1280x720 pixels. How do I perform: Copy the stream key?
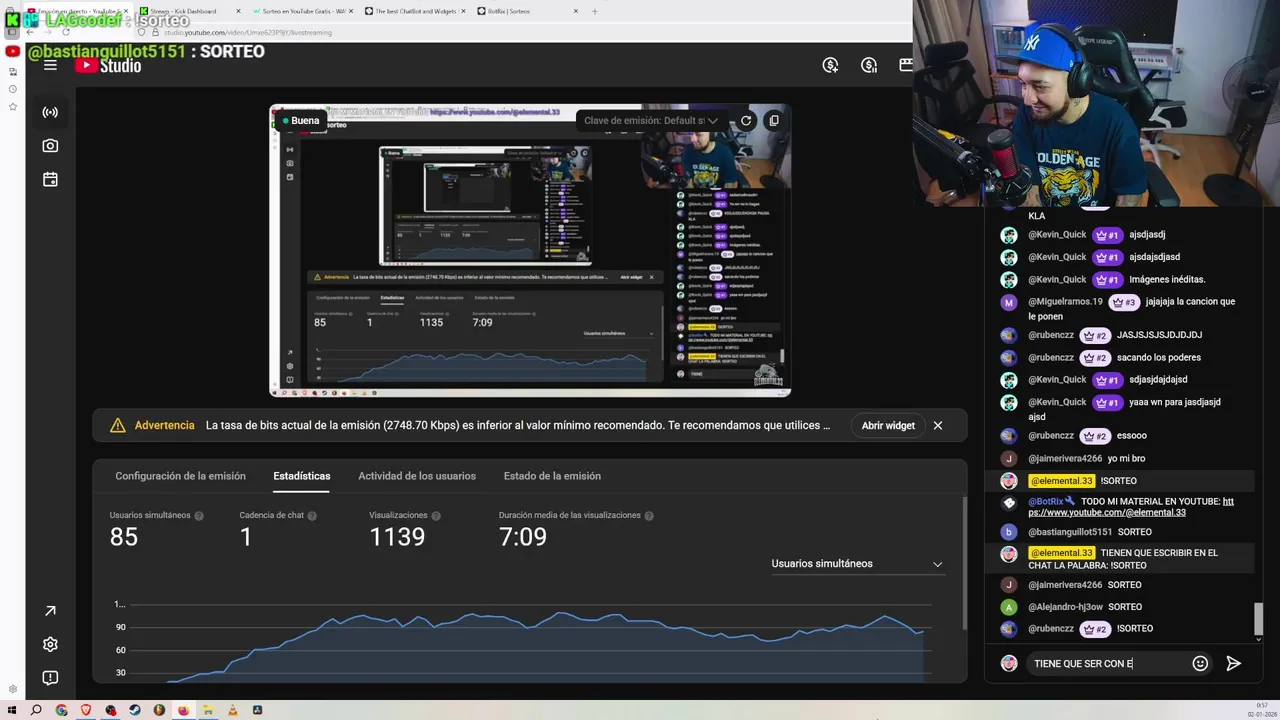[x=774, y=120]
